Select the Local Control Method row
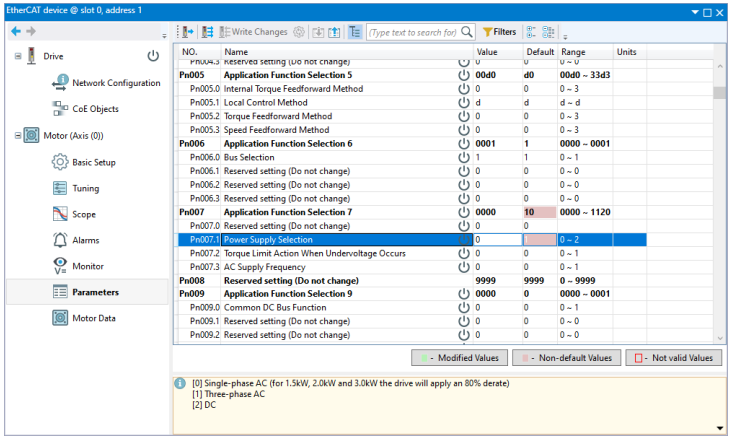Image resolution: width=732 pixels, height=440 pixels. (x=411, y=103)
